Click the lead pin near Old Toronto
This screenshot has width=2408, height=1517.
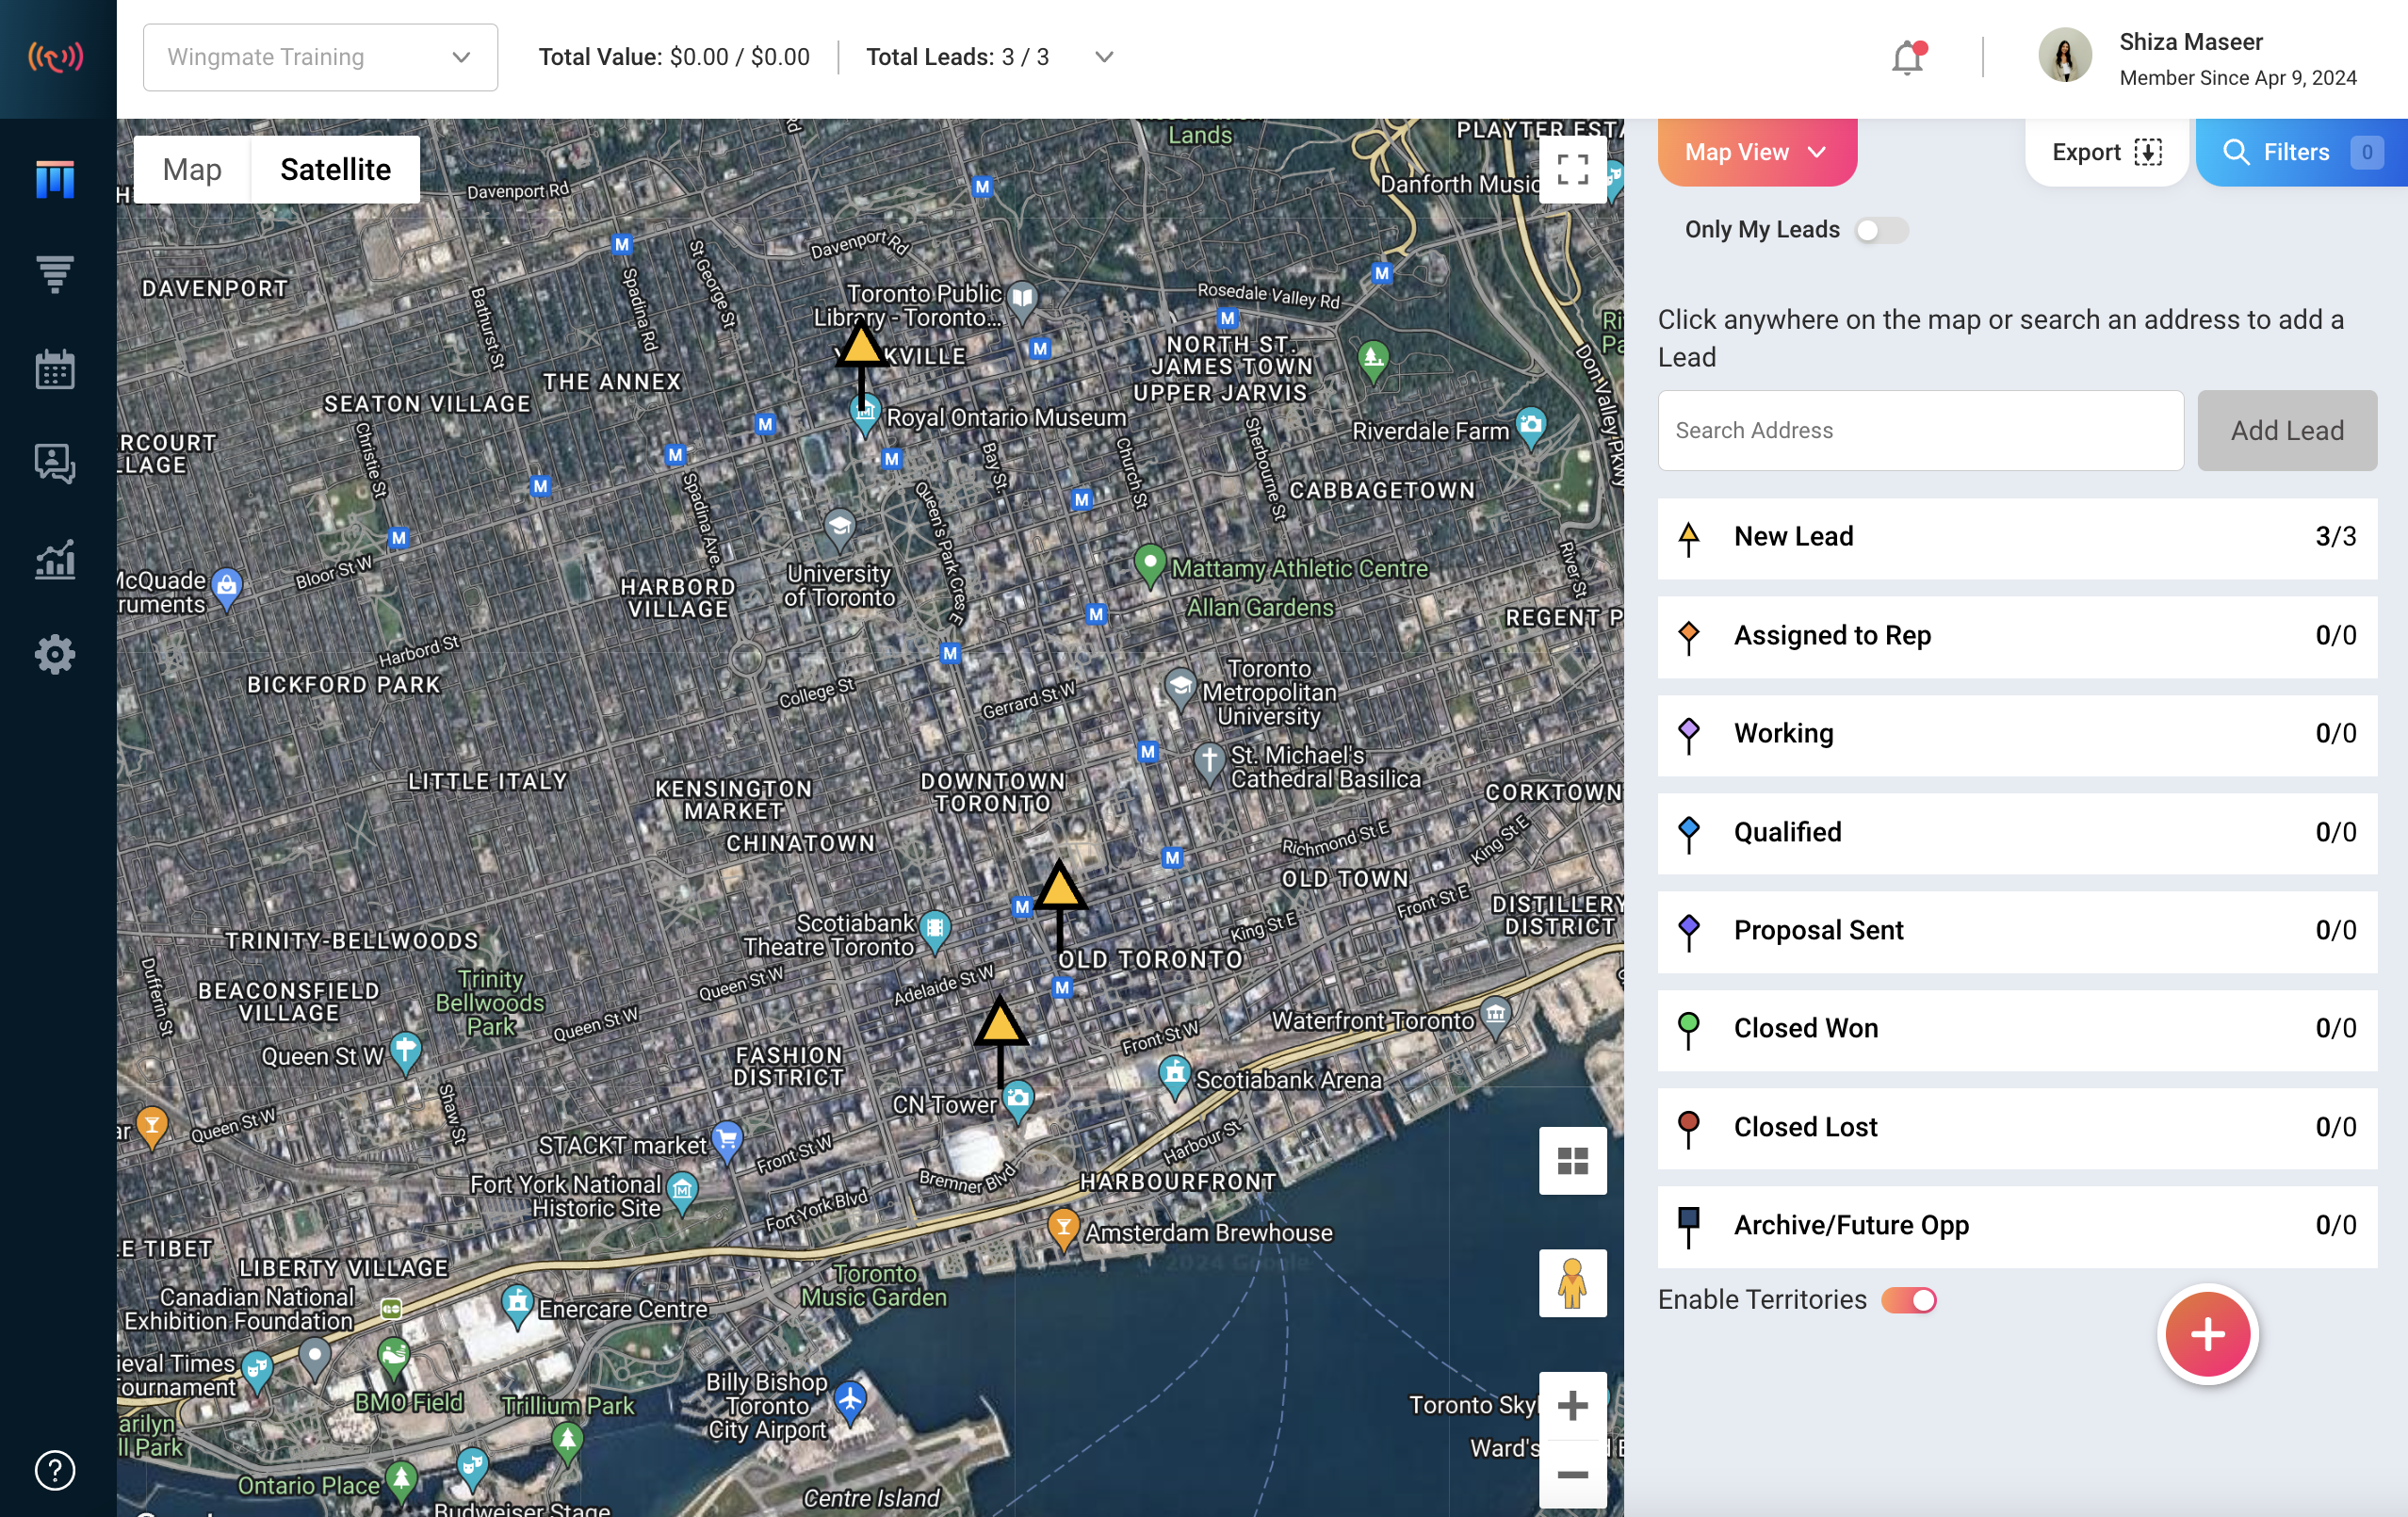tap(1059, 890)
